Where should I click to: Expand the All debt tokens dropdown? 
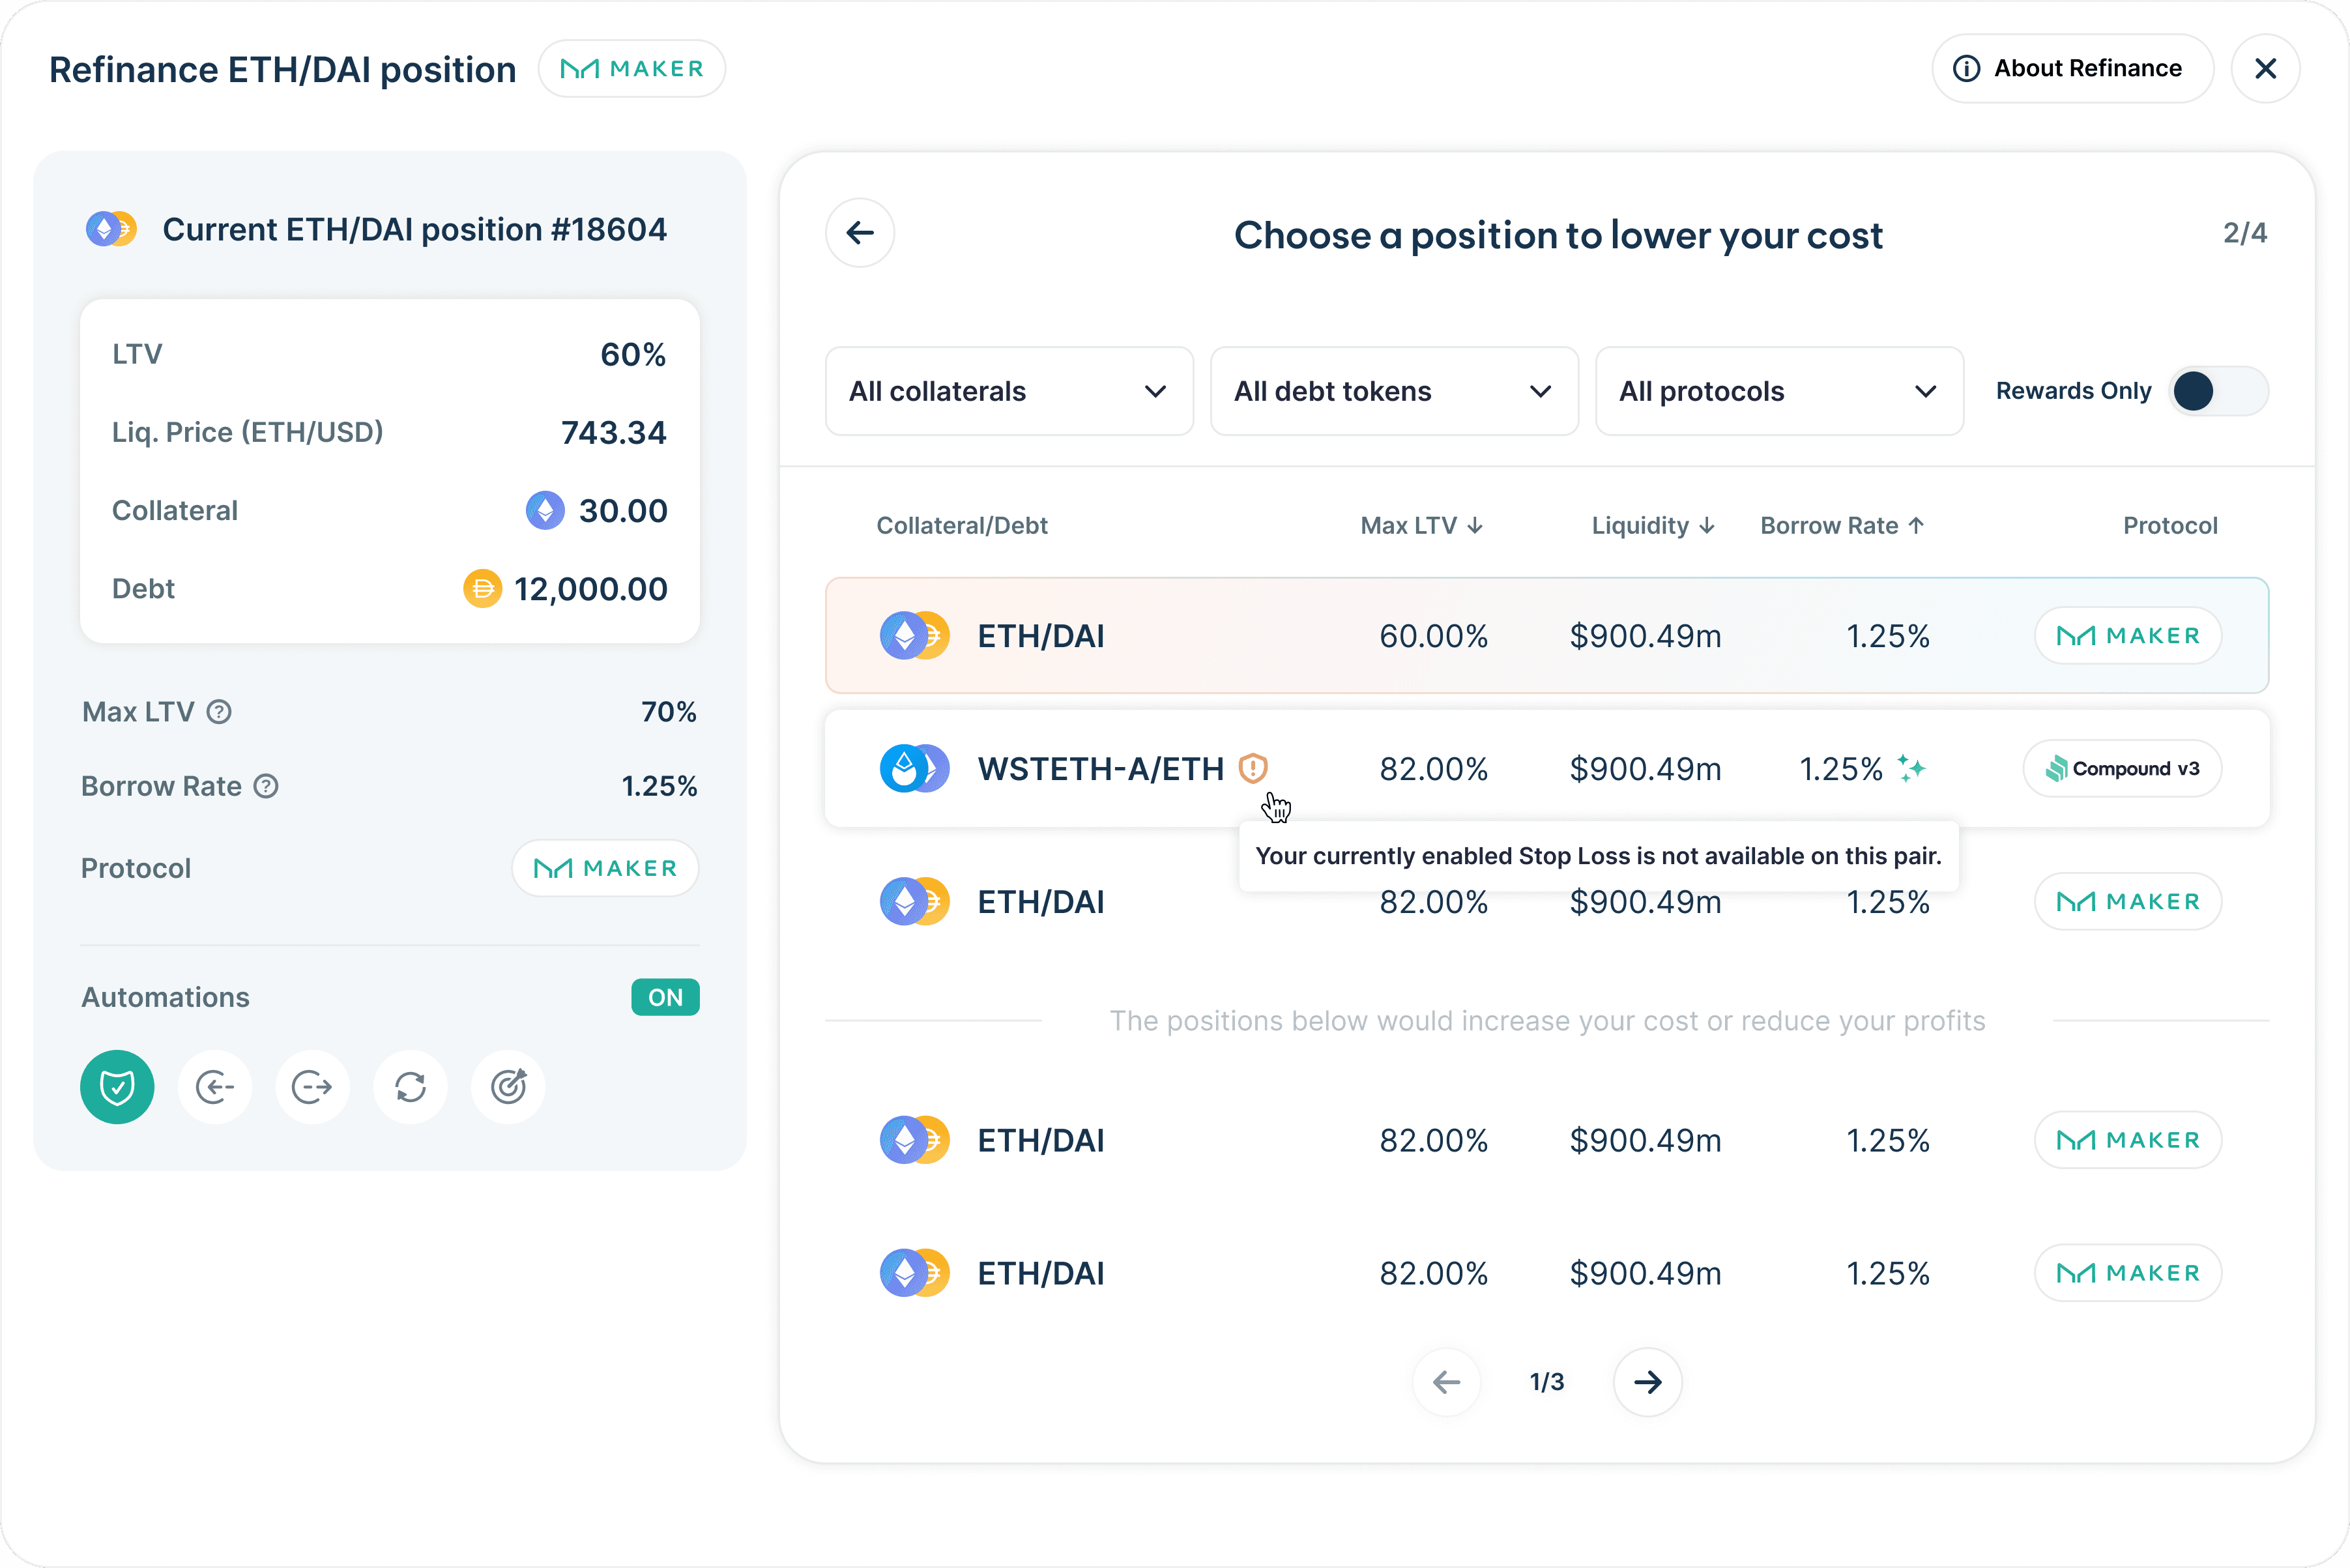tap(1393, 391)
